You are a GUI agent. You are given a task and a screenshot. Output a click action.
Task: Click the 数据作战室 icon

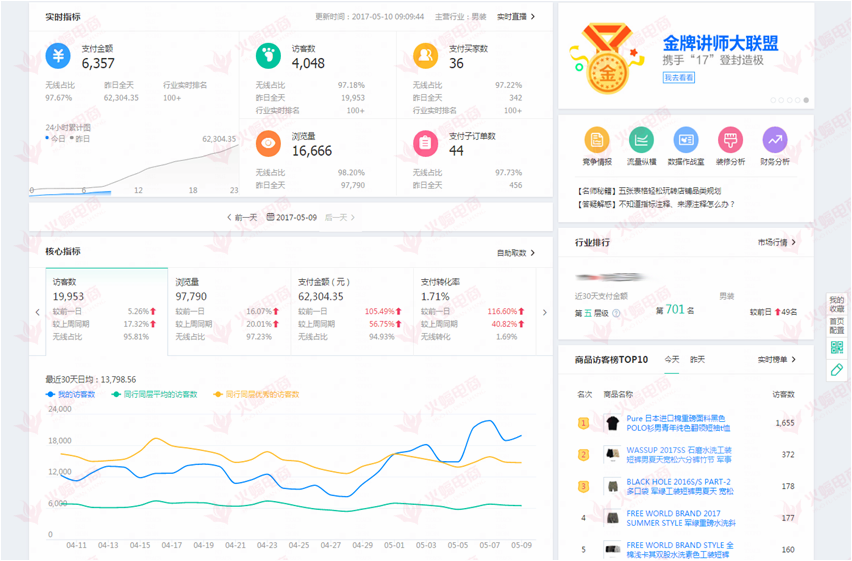coord(685,141)
